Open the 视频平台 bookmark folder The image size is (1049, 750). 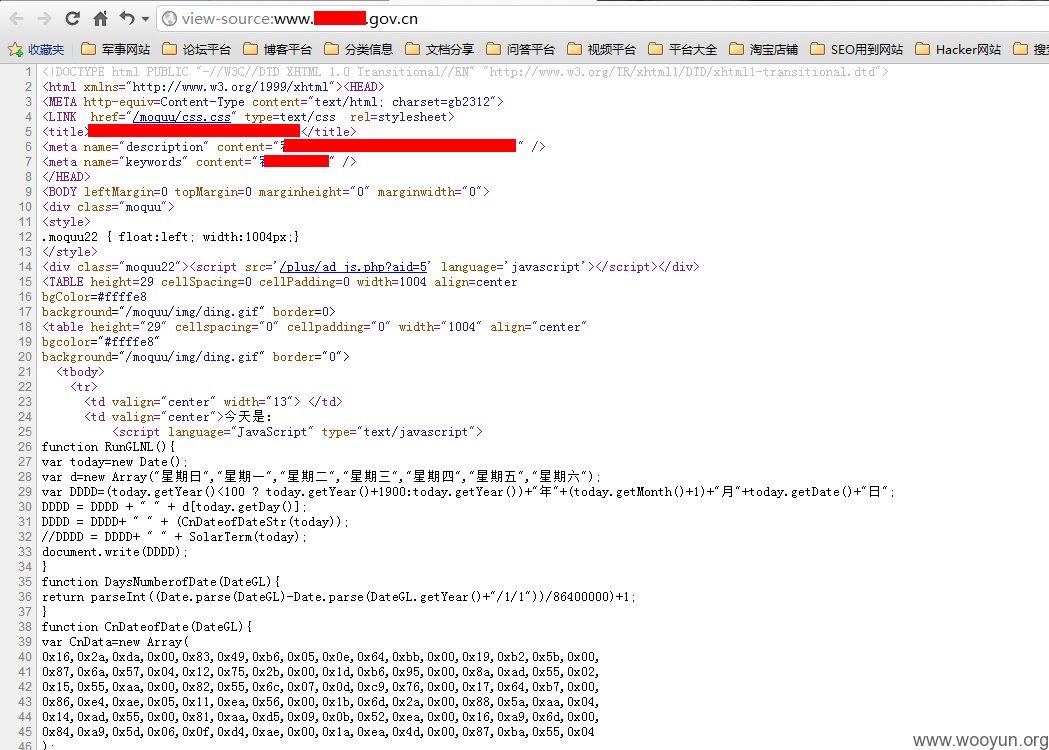coord(601,50)
